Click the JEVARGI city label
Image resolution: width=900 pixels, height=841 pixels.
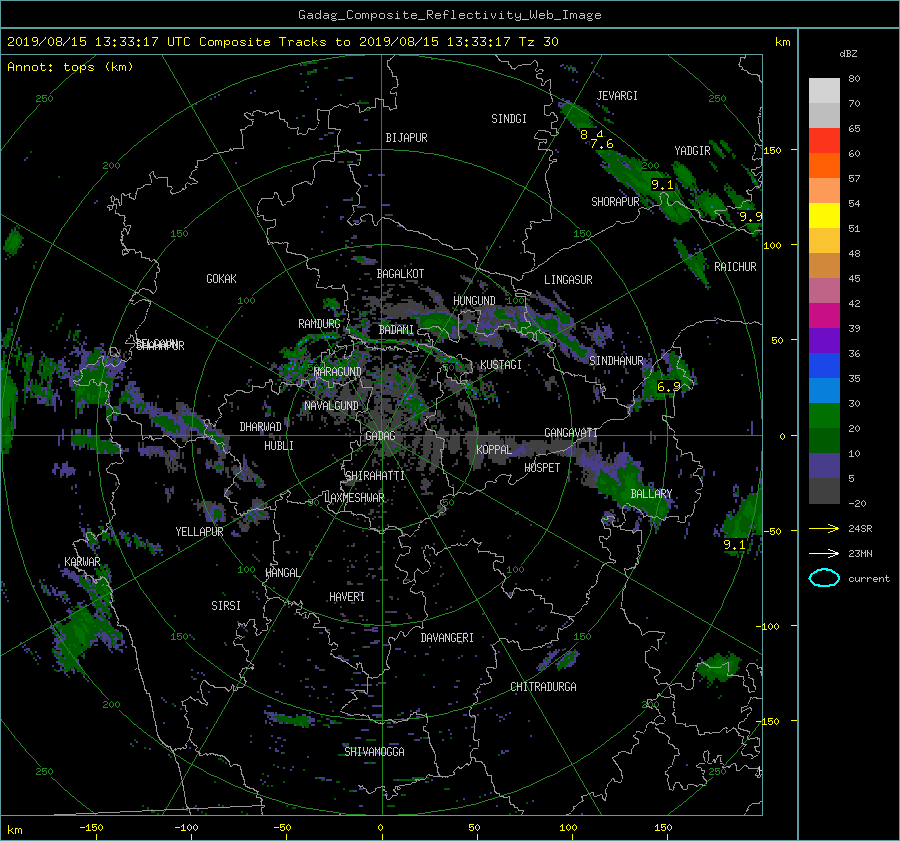[x=617, y=96]
